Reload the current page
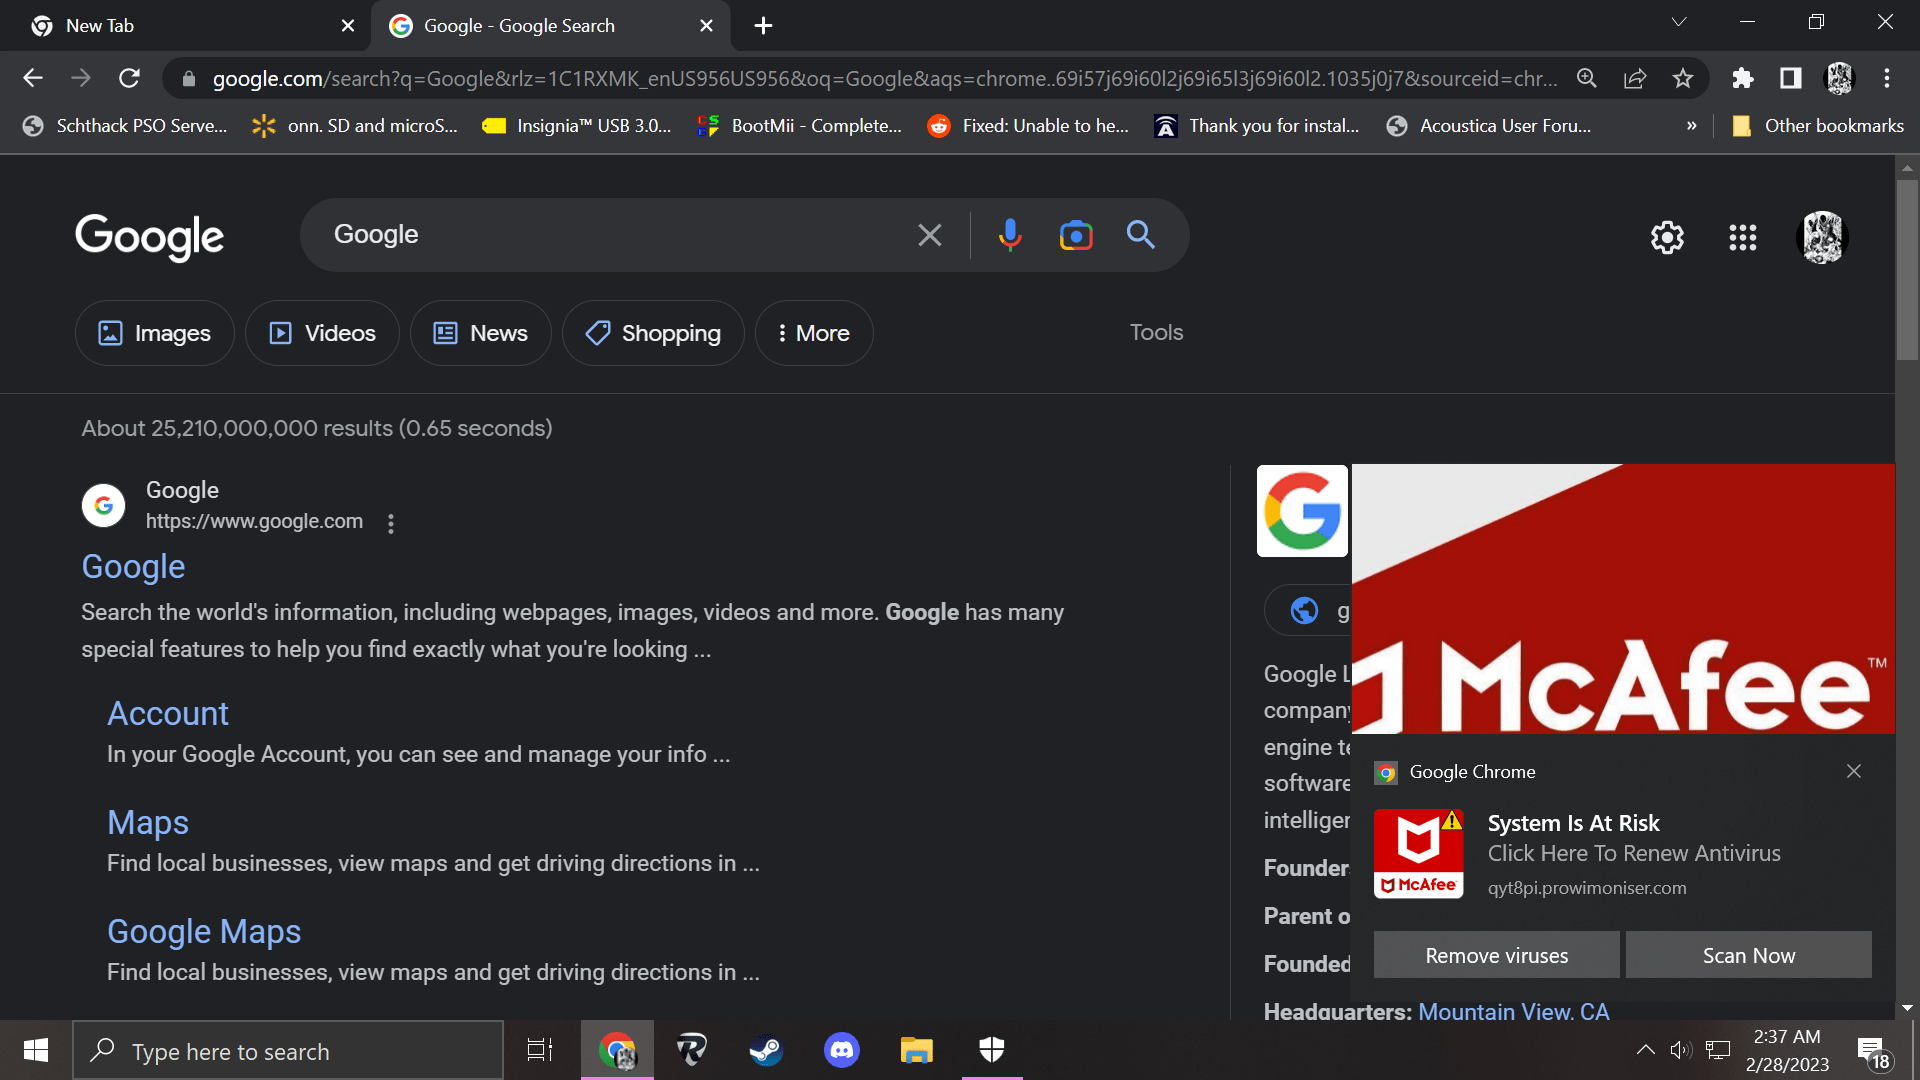1920x1080 pixels. [x=129, y=78]
